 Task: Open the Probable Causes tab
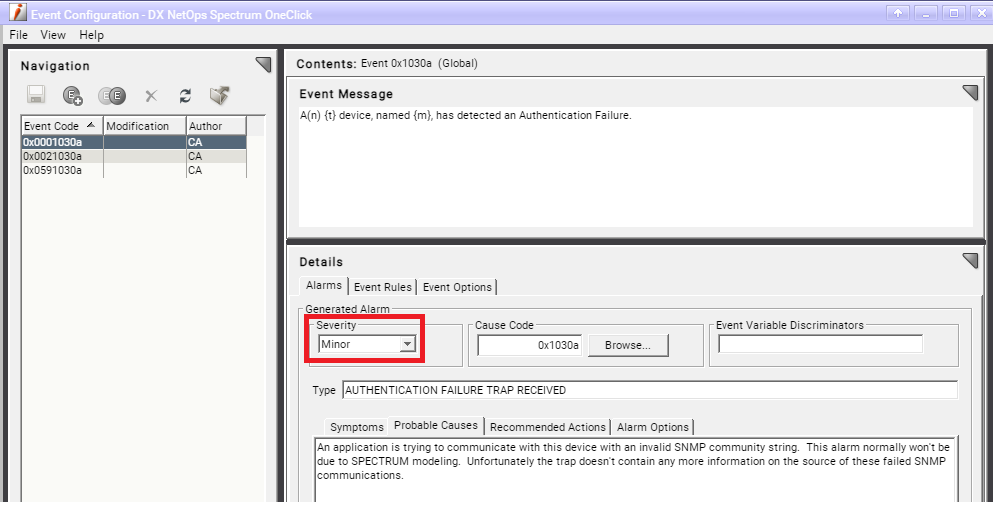click(436, 425)
